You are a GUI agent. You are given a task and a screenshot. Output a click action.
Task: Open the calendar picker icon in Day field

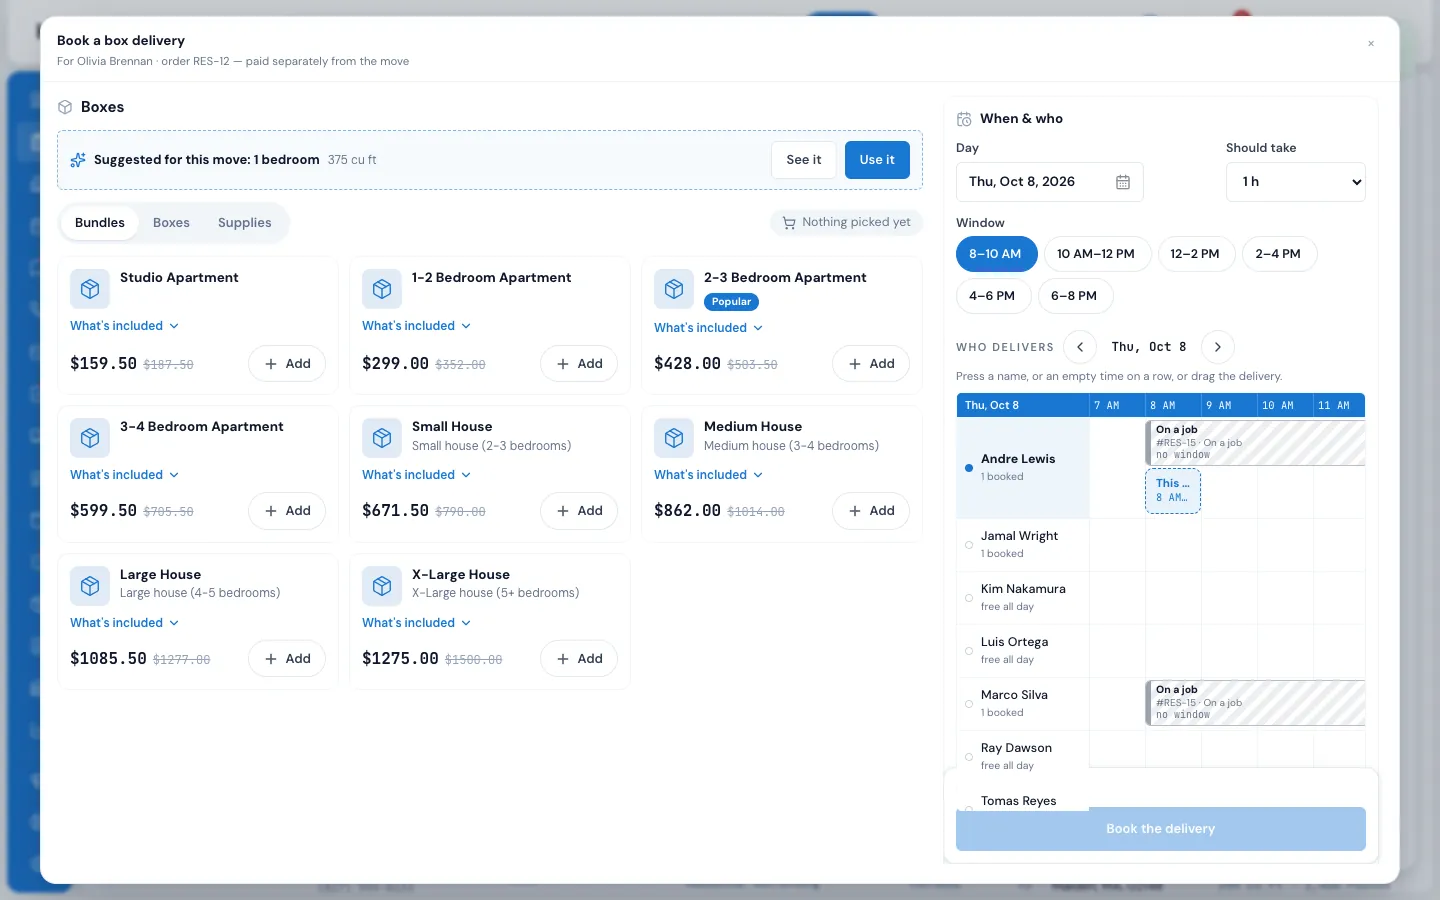(x=1123, y=182)
